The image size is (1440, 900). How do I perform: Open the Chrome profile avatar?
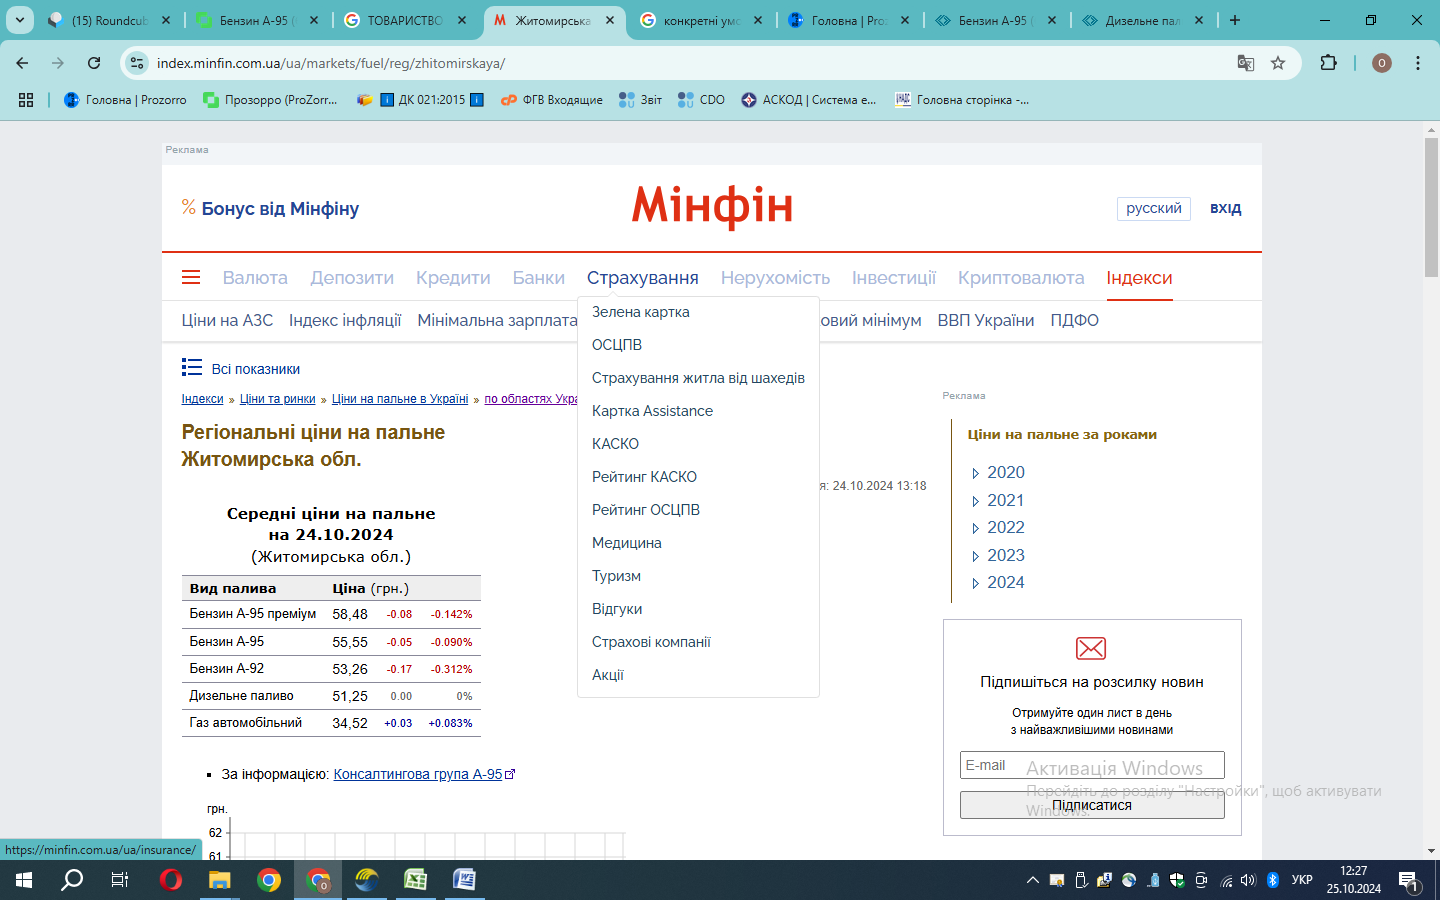(x=1382, y=63)
